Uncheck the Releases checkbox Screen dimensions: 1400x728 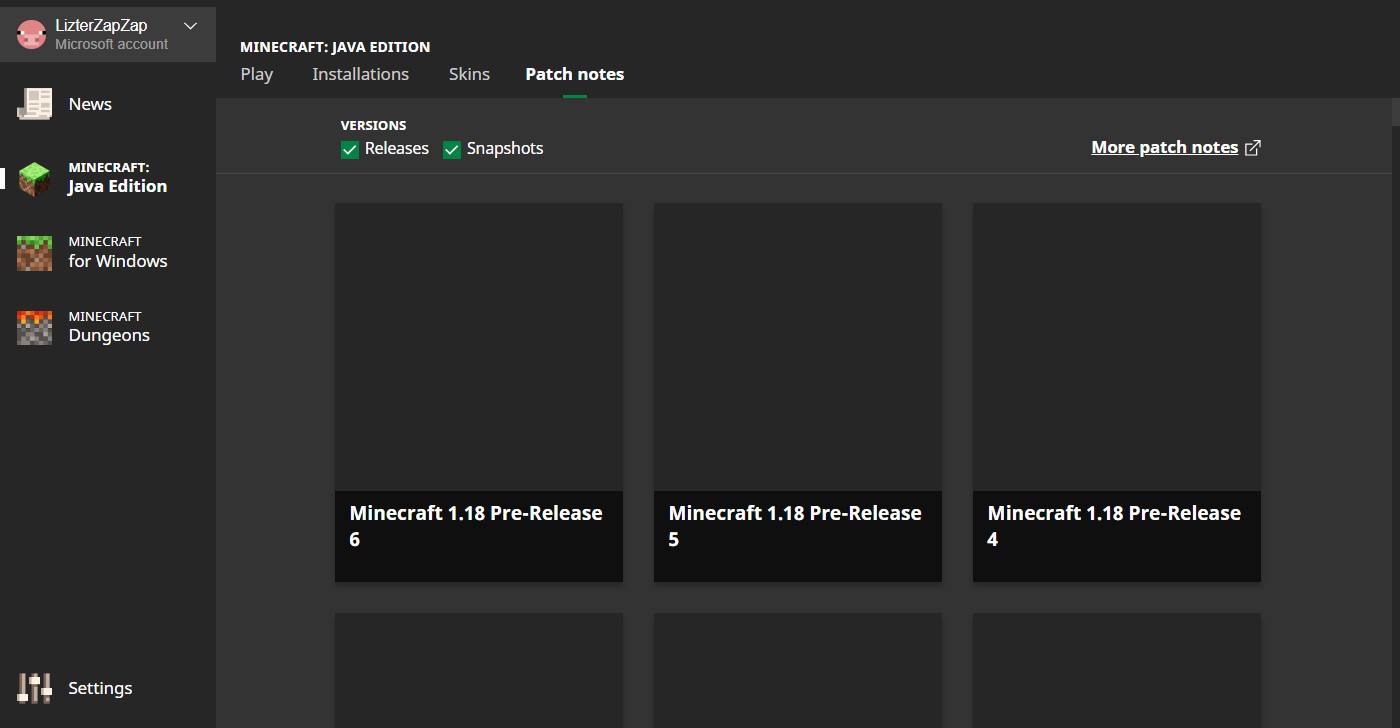point(350,149)
